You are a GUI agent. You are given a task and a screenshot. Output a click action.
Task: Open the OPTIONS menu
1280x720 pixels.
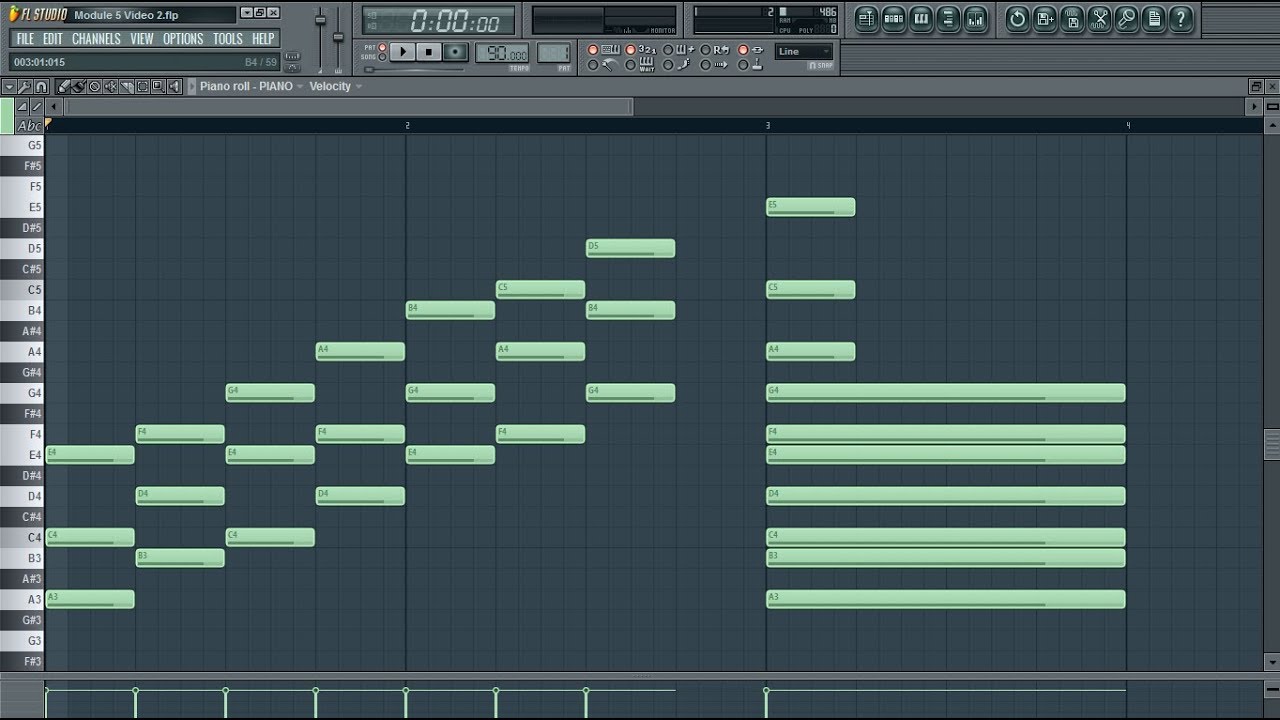[183, 39]
